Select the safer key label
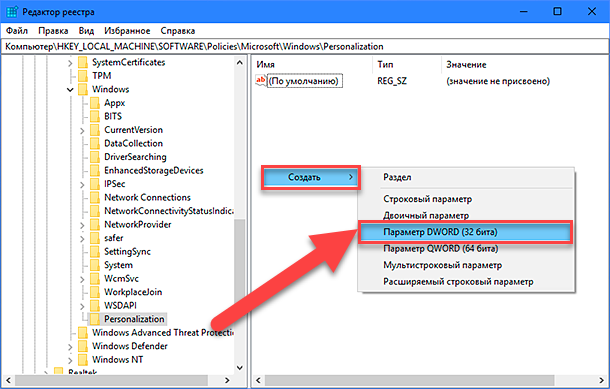The height and width of the screenshot is (389, 610). [114, 238]
